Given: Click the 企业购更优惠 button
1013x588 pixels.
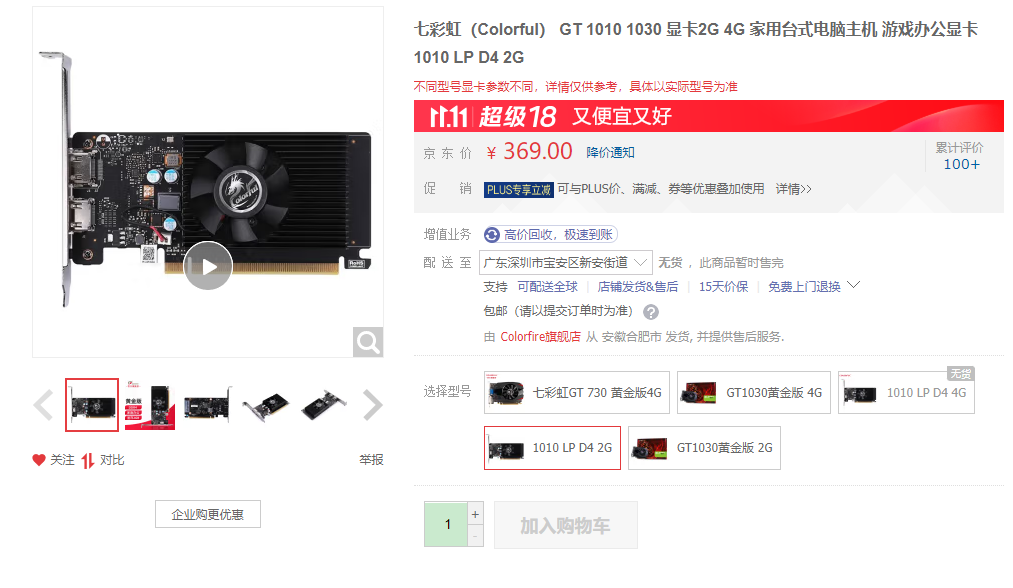Looking at the screenshot, I should [207, 514].
